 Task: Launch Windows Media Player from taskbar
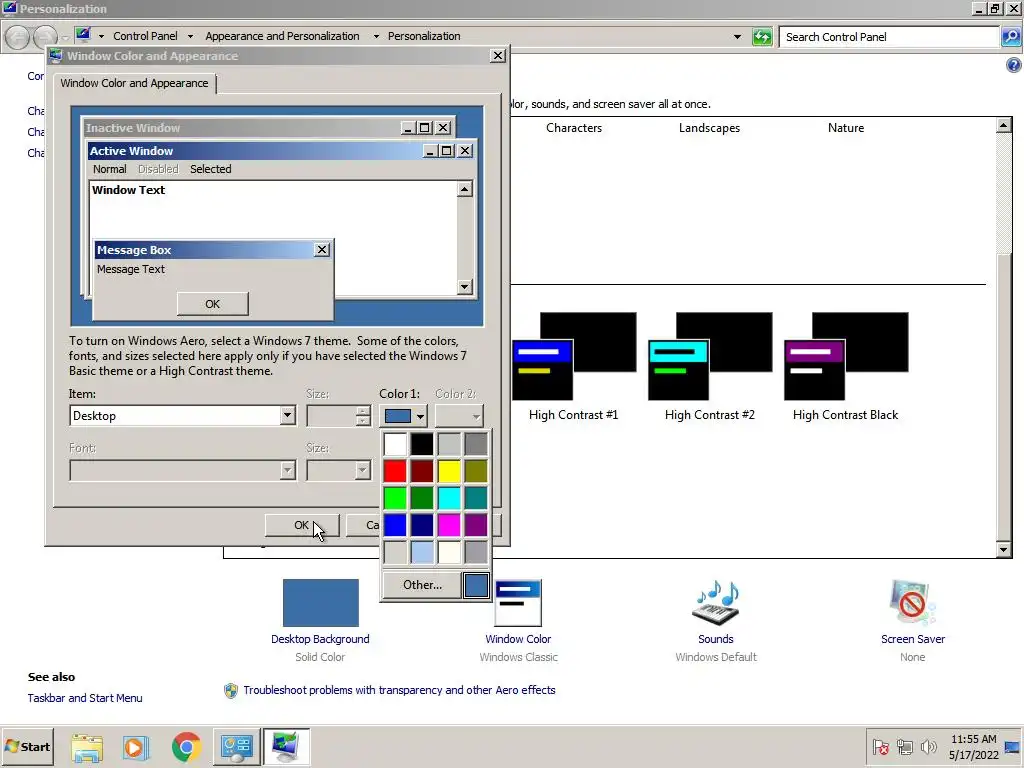point(136,747)
